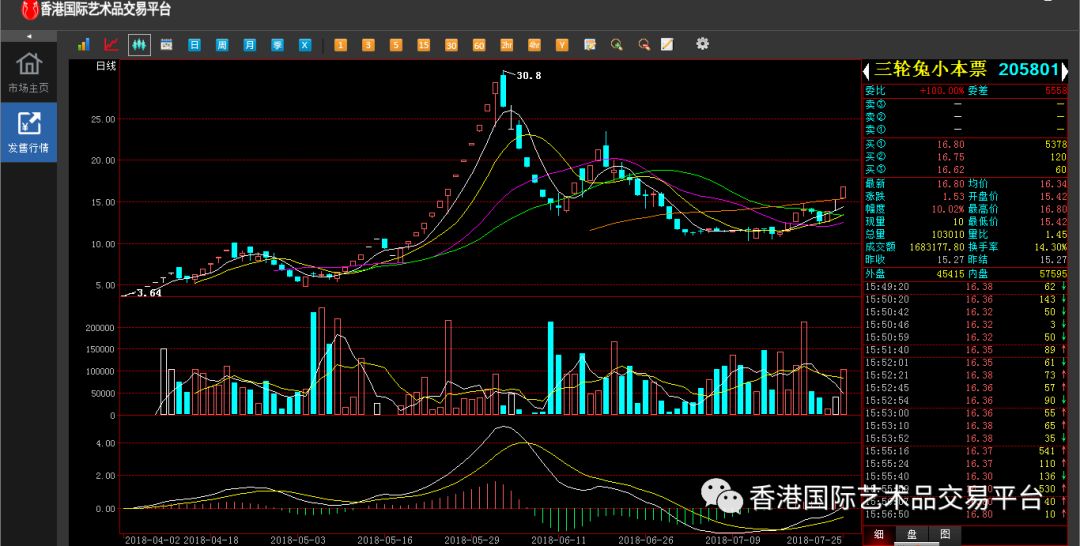Select the trade row at 15:56:50
Viewport: 1080px width, 546px height.
coord(966,514)
